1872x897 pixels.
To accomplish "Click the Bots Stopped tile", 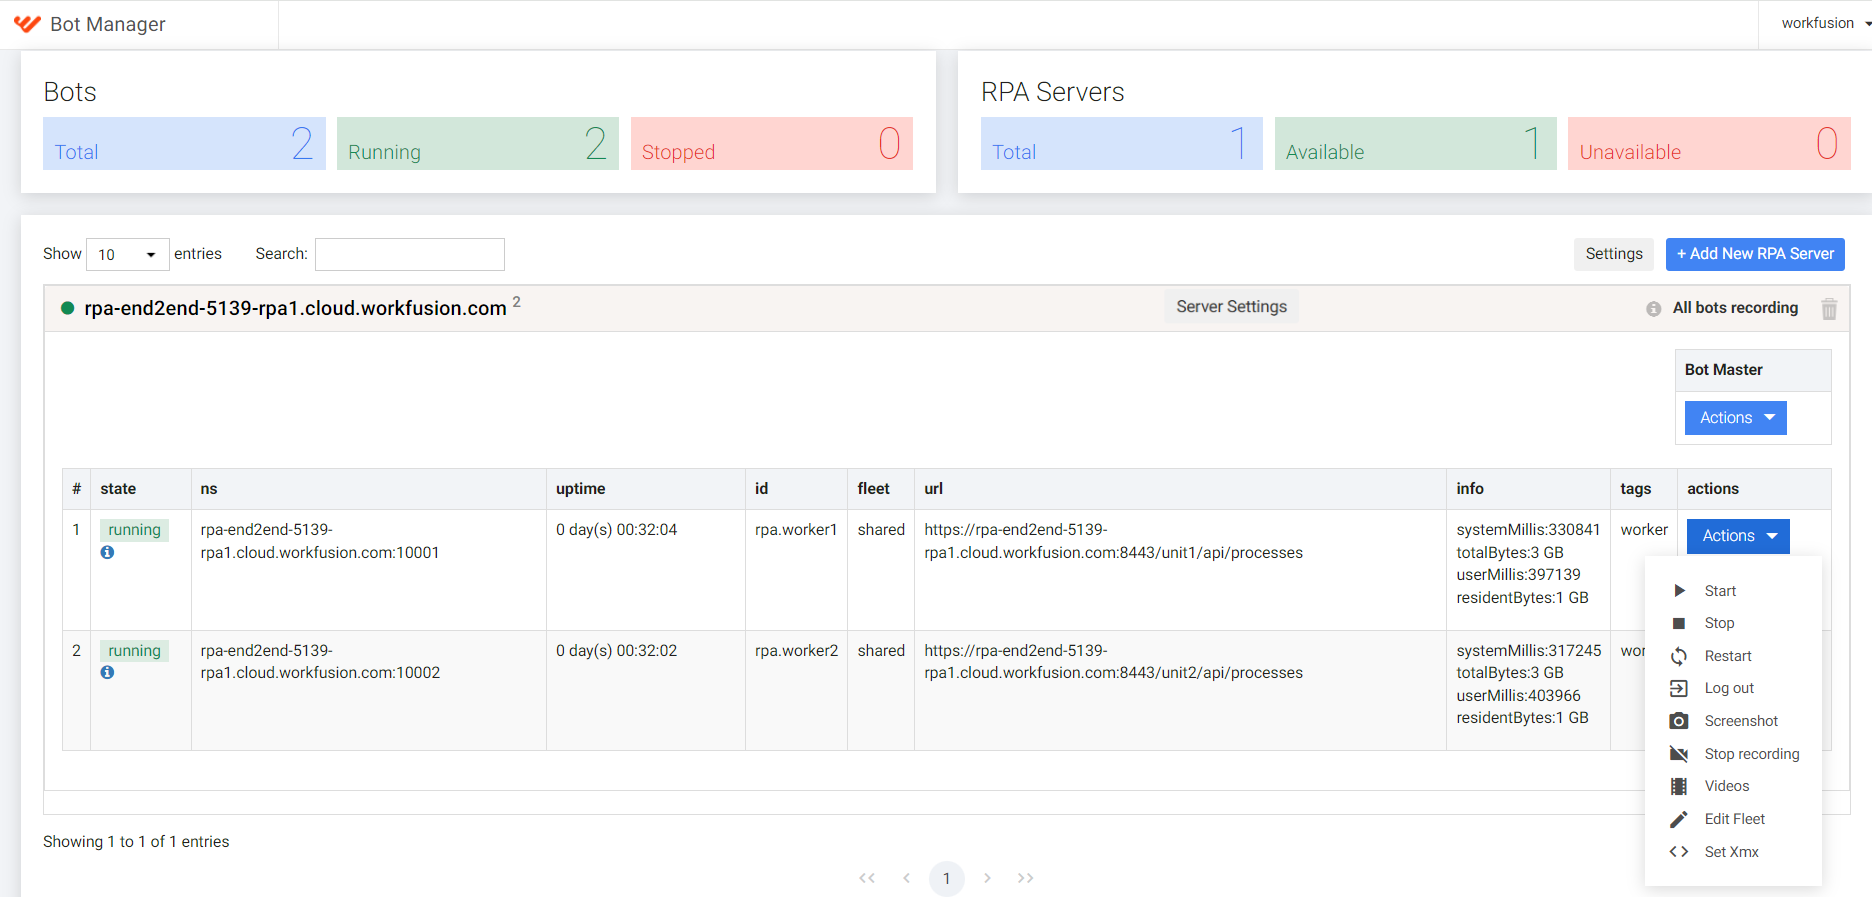I will (x=772, y=143).
